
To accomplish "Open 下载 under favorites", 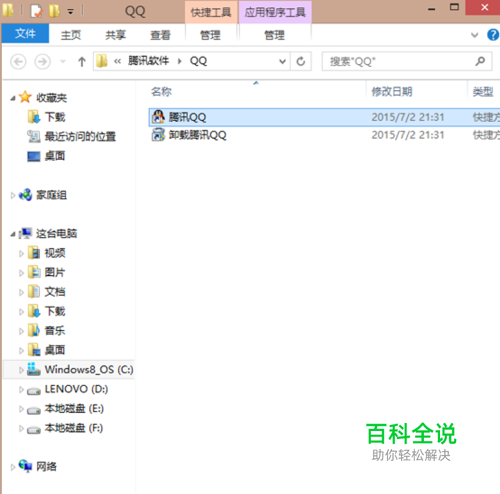I will (x=55, y=117).
